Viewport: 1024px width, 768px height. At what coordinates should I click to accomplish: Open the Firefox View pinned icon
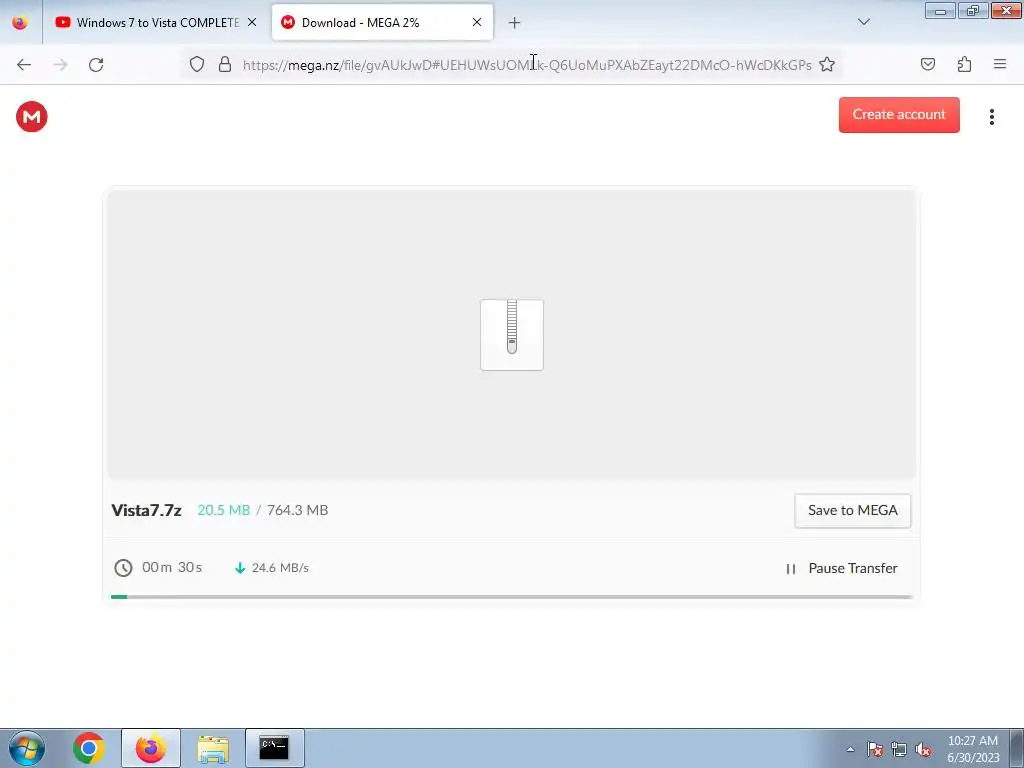pos(20,22)
